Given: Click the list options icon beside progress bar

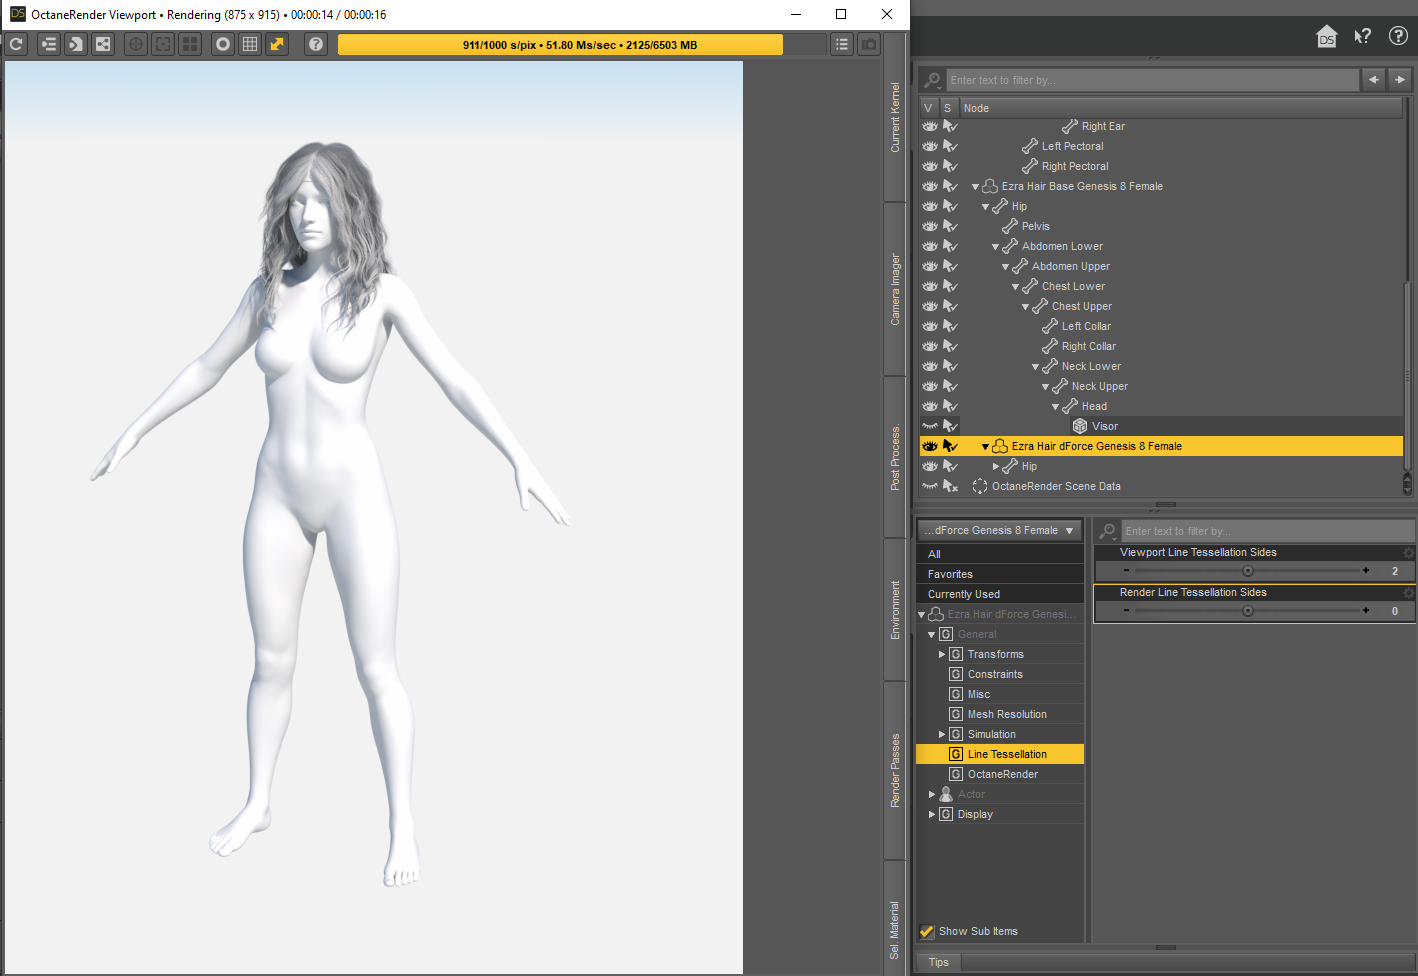Looking at the screenshot, I should click(x=842, y=44).
